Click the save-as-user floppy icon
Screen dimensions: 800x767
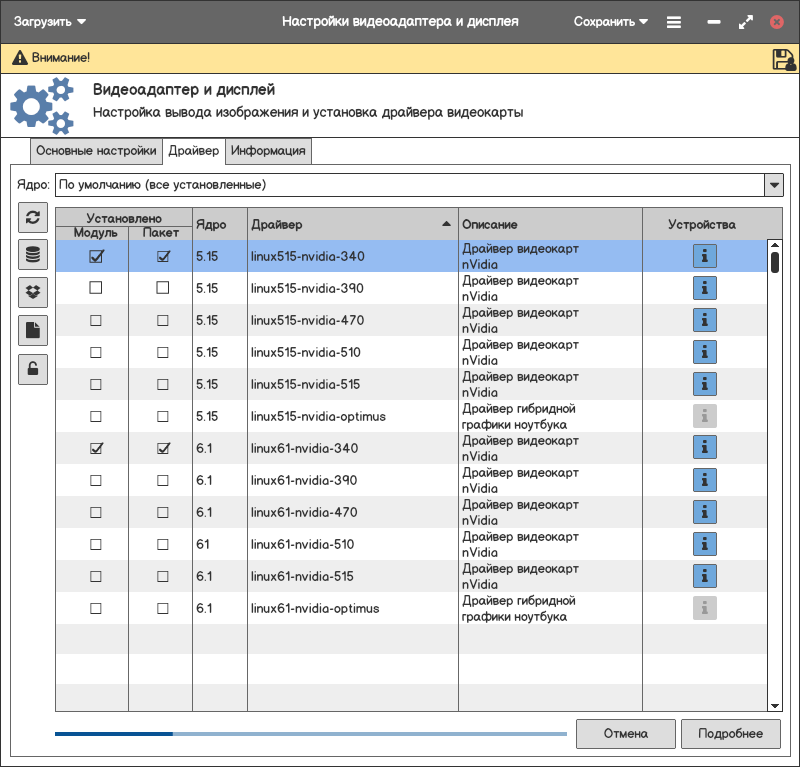pos(783,59)
